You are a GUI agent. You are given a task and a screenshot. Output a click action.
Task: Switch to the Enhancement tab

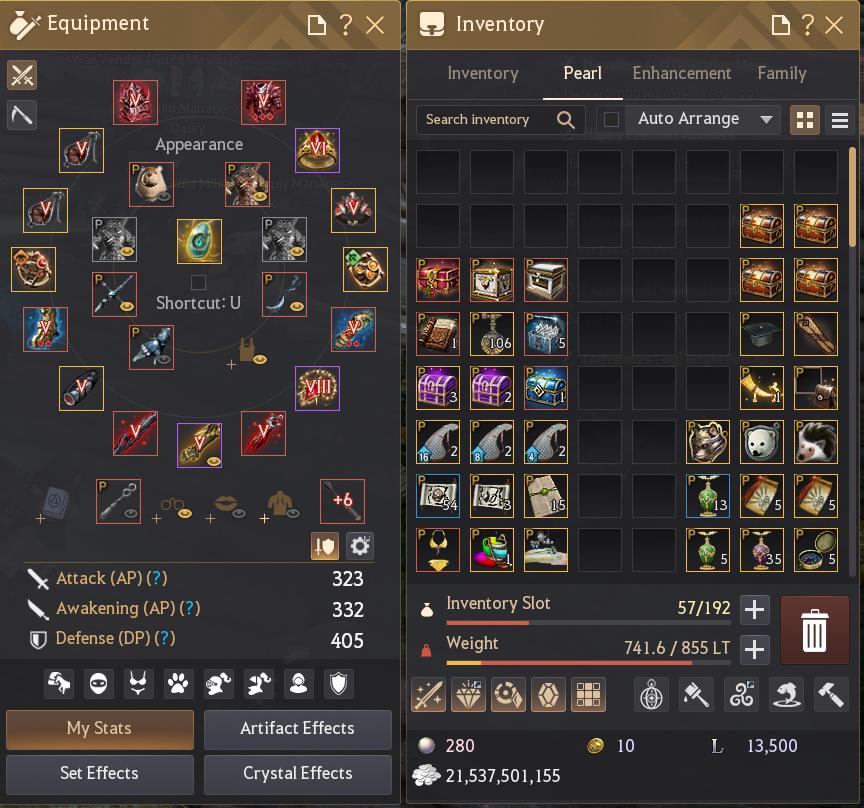(681, 73)
